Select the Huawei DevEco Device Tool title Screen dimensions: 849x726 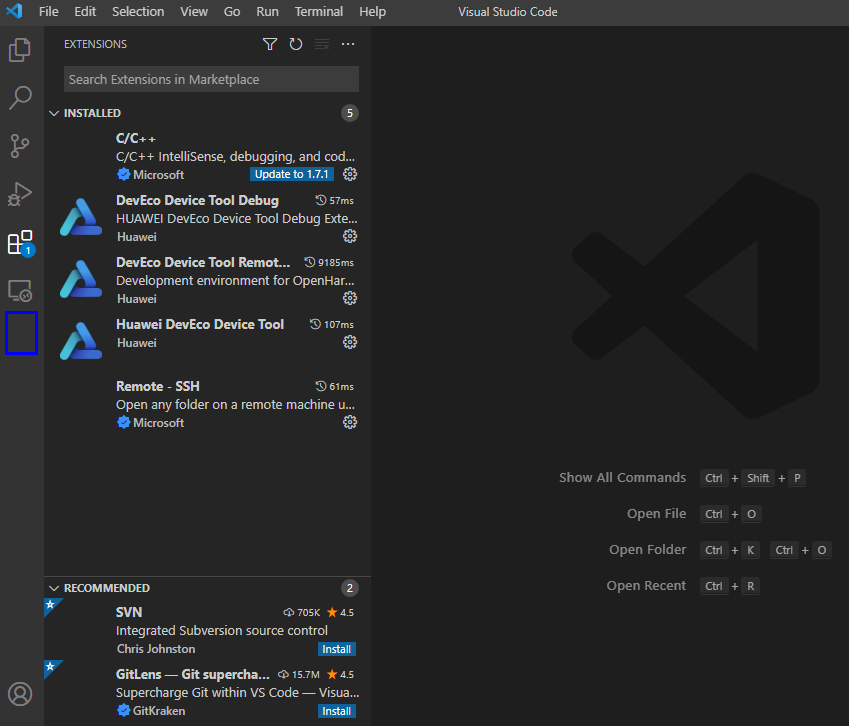click(x=200, y=324)
